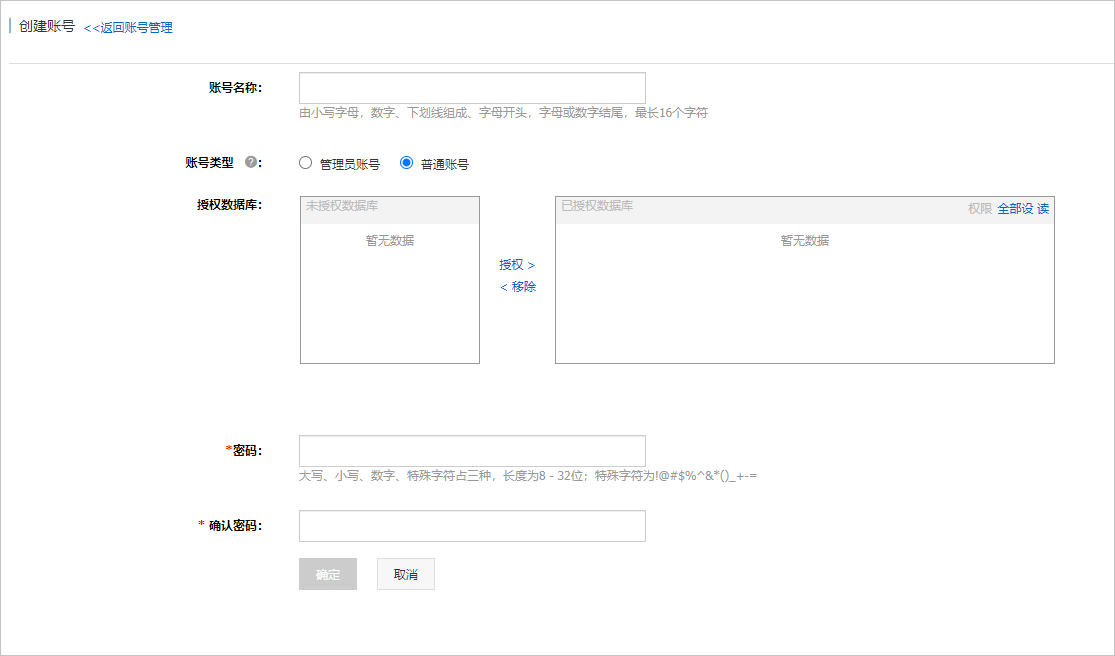1115x656 pixels.
Task: Click the 授权 > transfer control
Action: [x=516, y=265]
